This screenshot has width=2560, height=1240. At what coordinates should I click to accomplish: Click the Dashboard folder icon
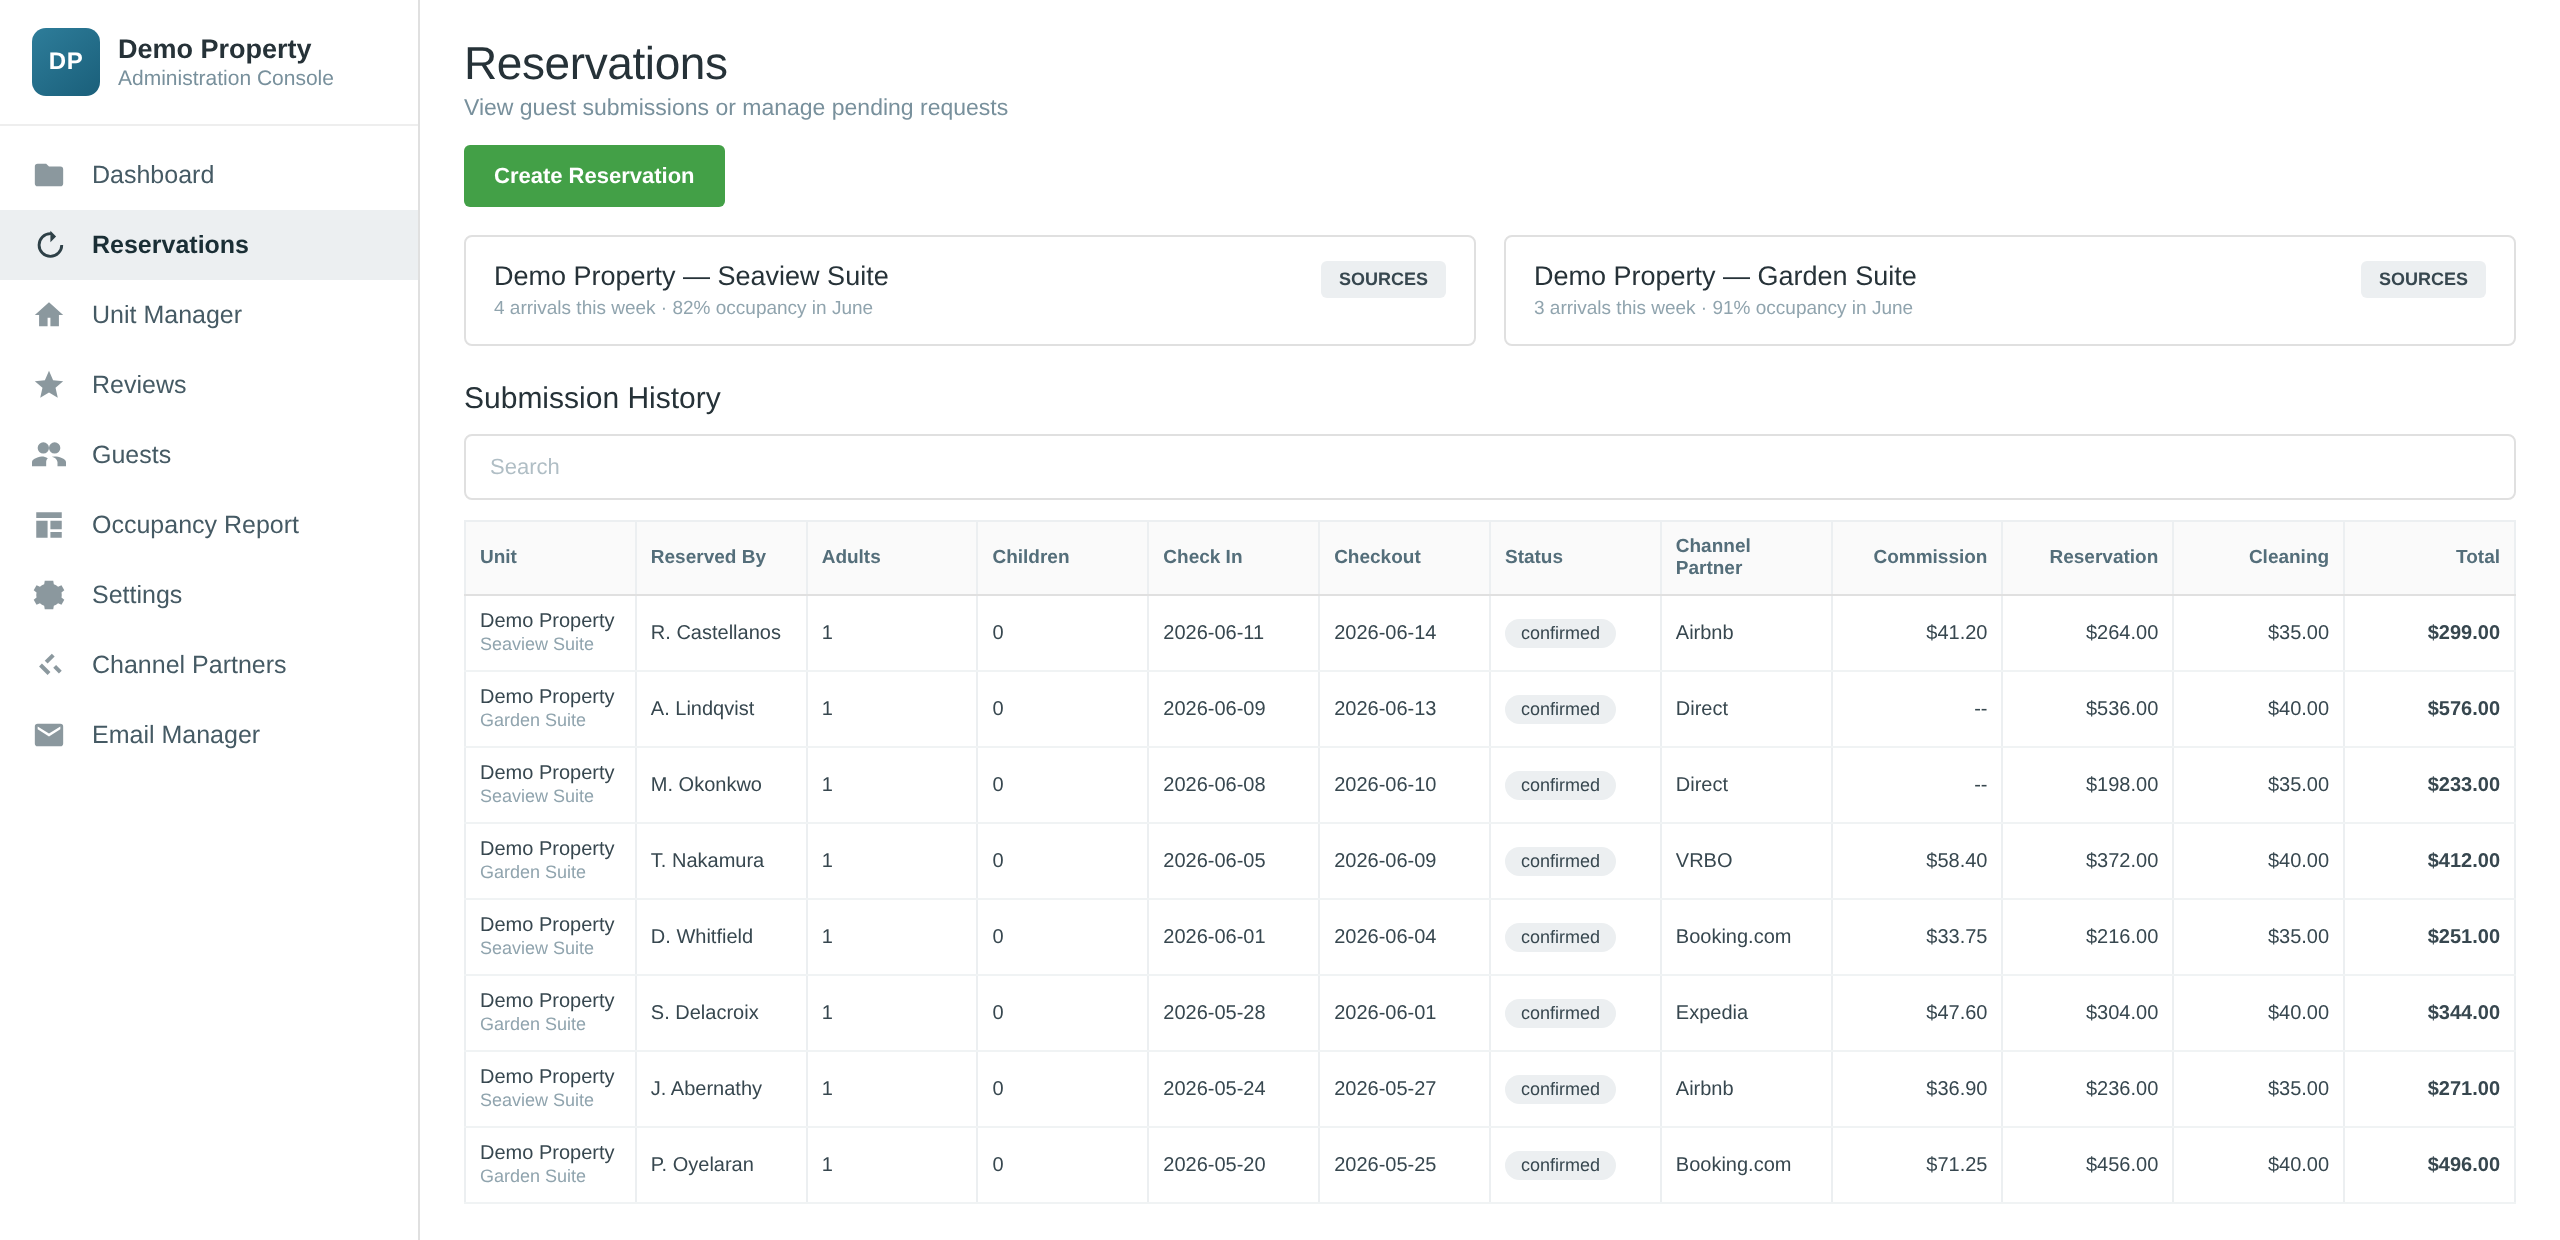[x=49, y=175]
